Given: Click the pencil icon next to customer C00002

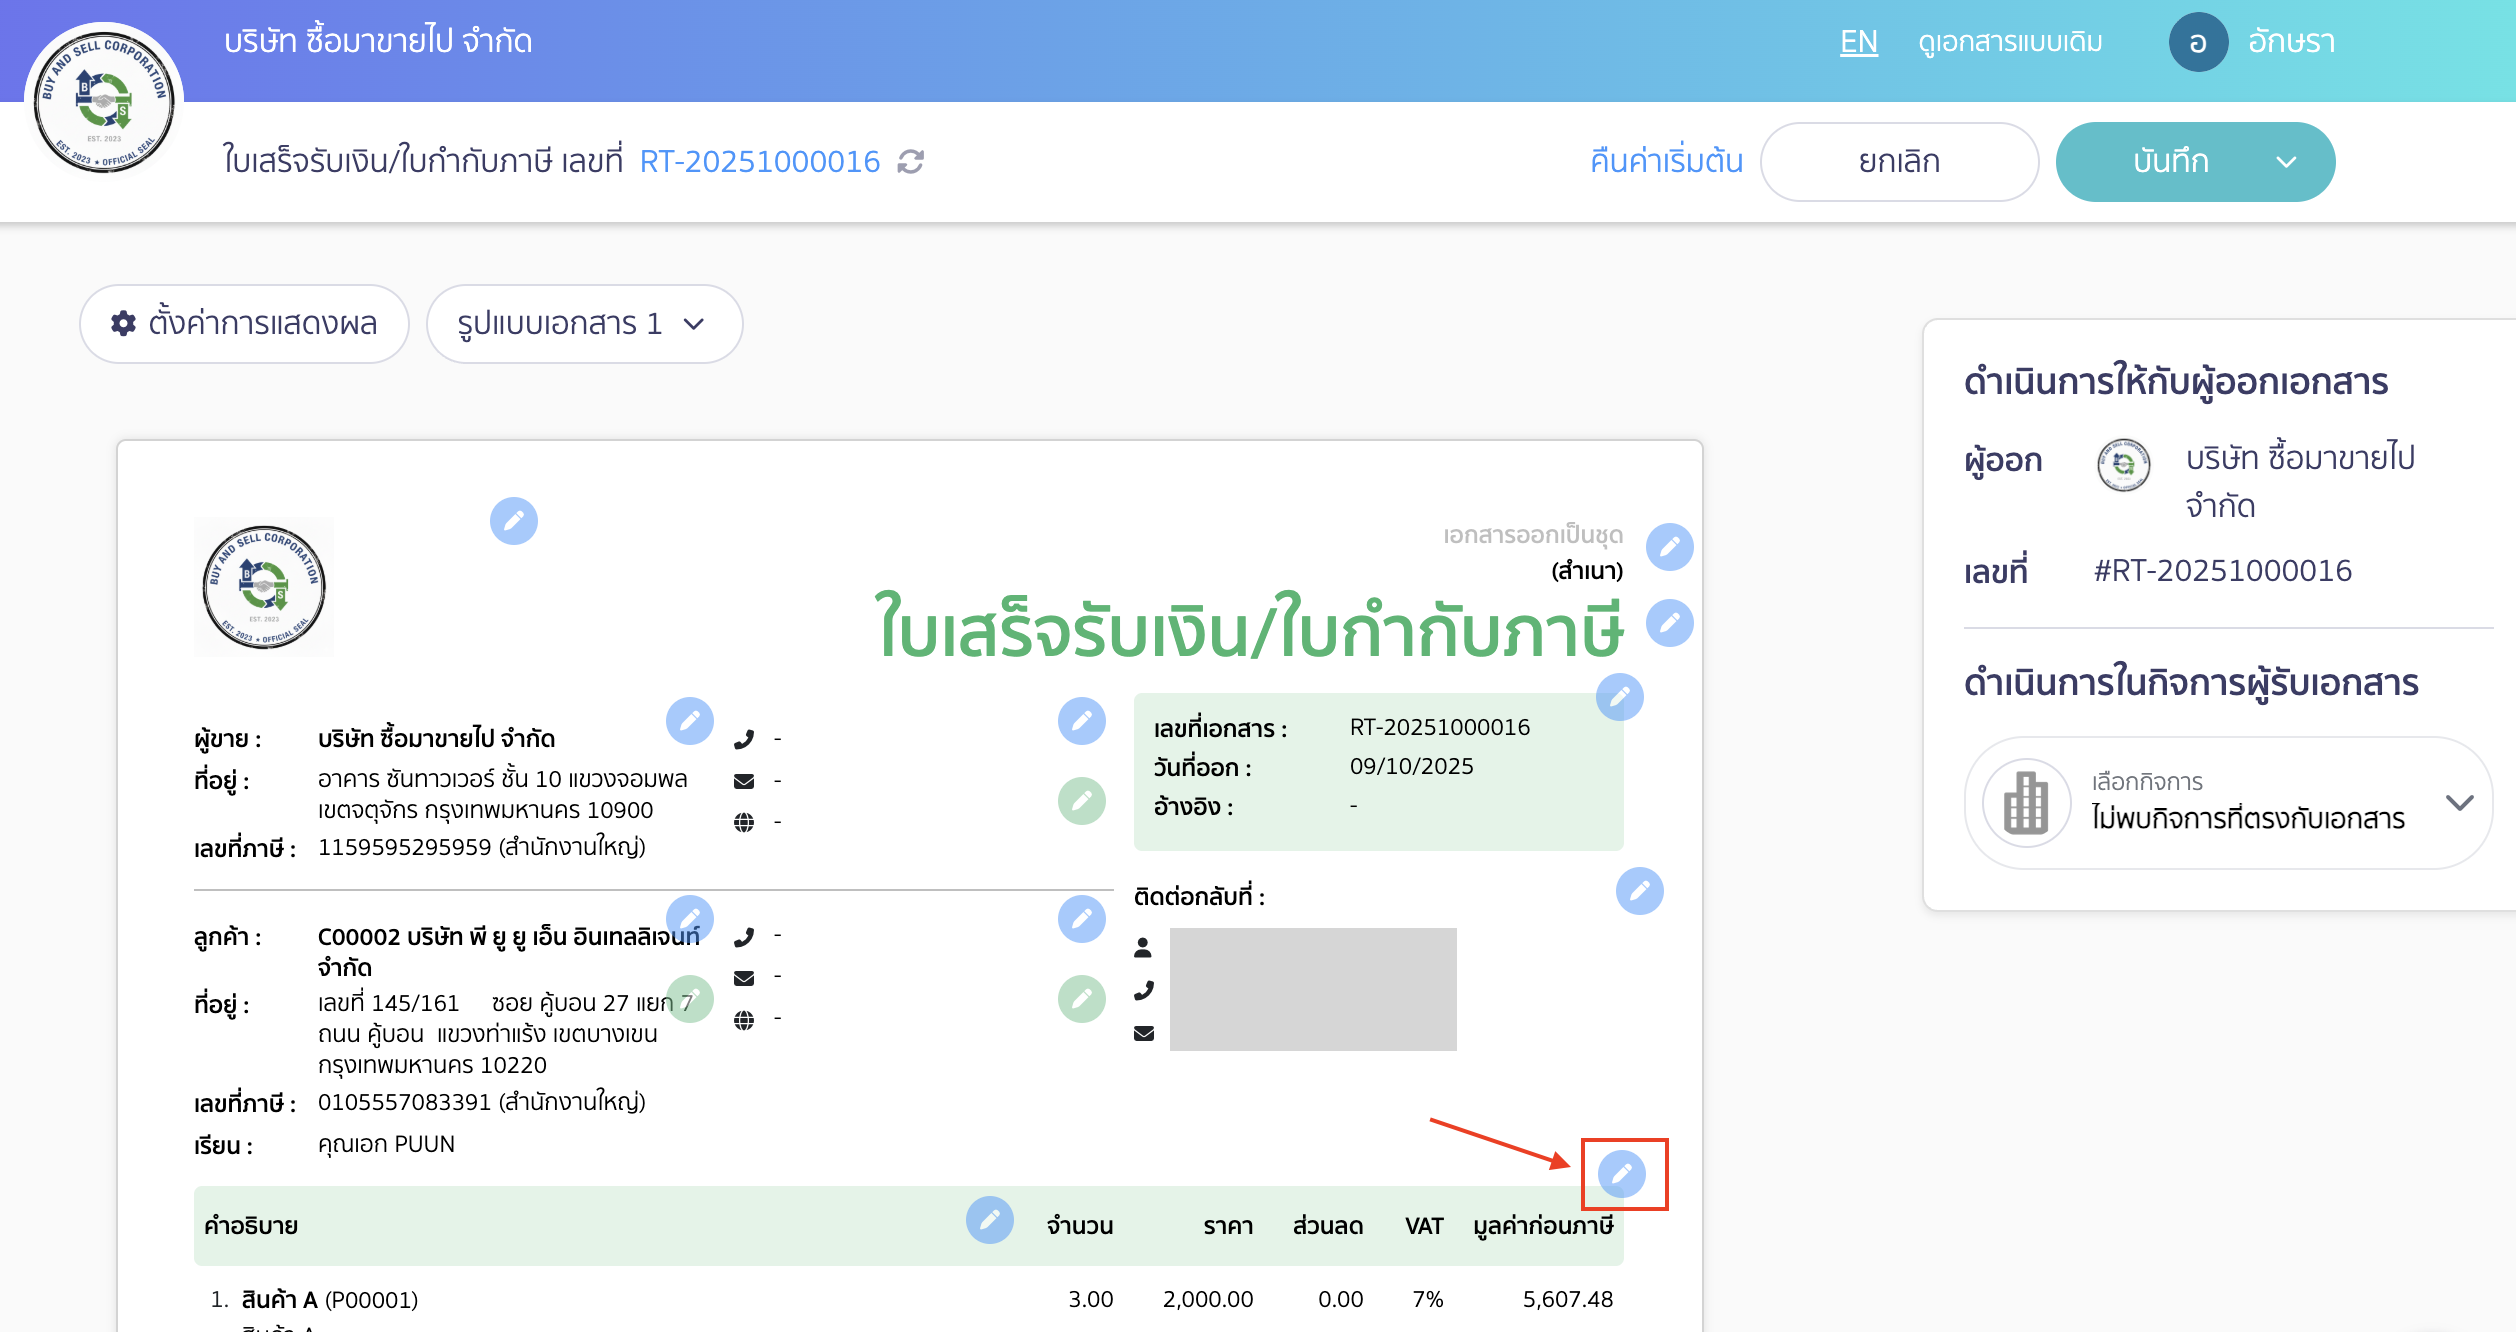Looking at the screenshot, I should (x=690, y=919).
